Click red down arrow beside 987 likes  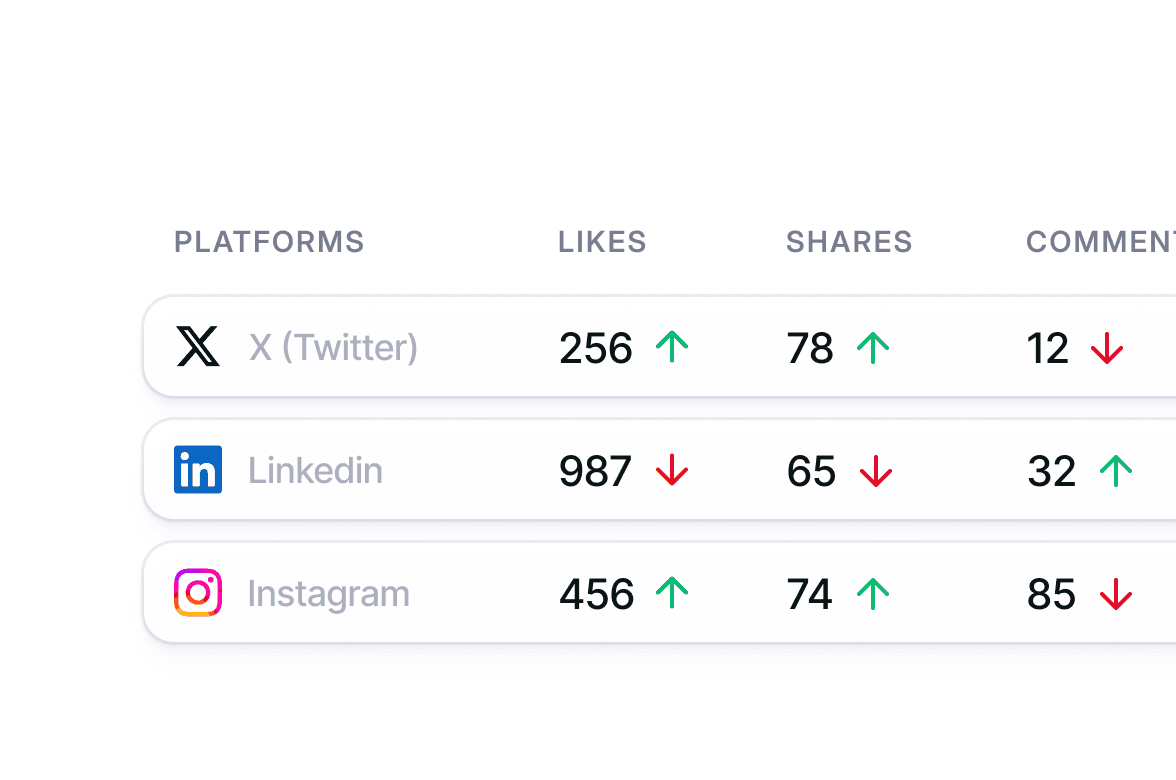[672, 470]
